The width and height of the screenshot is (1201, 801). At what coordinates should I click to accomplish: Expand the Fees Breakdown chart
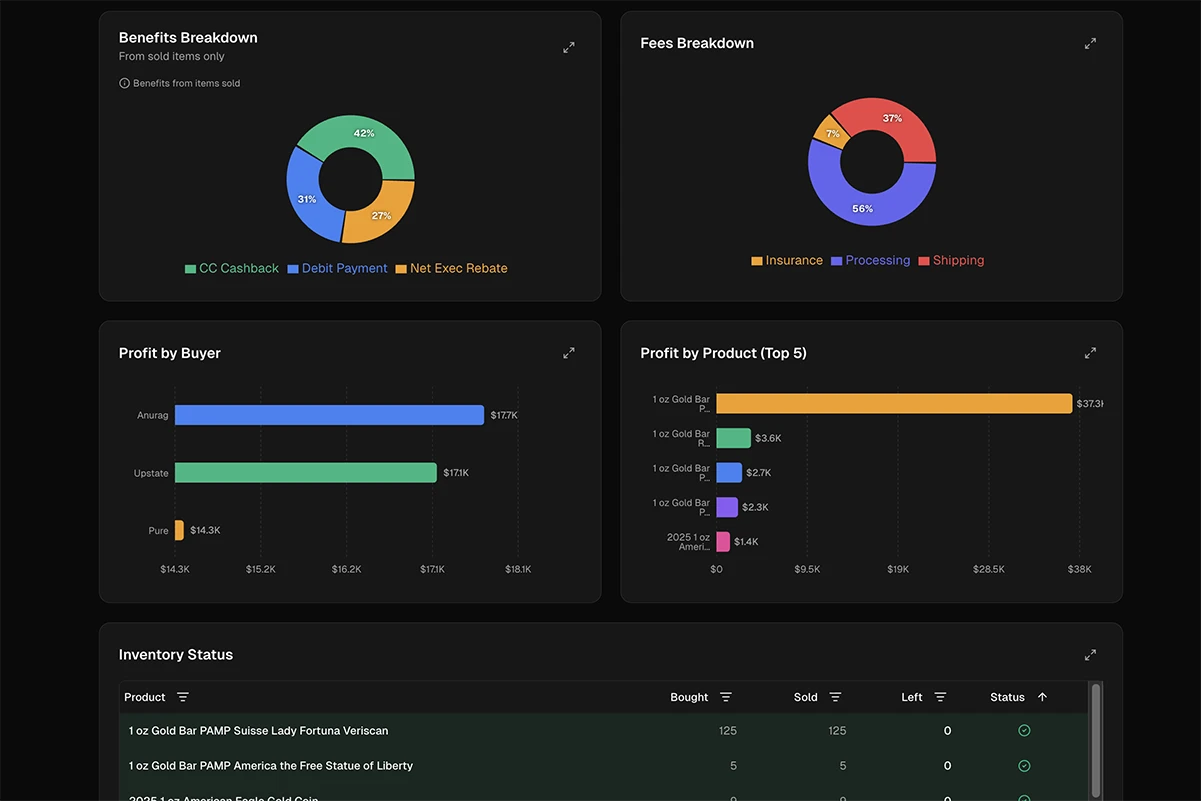1090,43
